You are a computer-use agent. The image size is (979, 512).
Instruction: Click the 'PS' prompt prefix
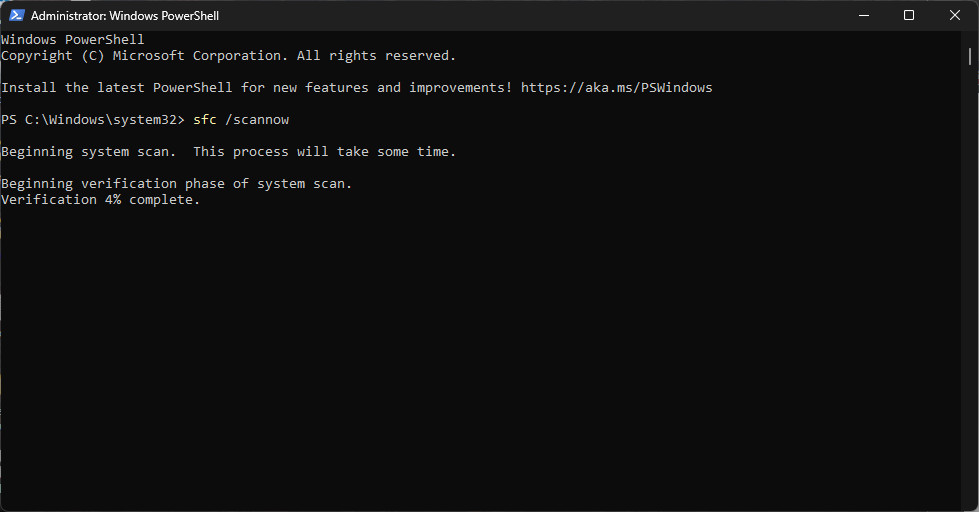(x=9, y=120)
